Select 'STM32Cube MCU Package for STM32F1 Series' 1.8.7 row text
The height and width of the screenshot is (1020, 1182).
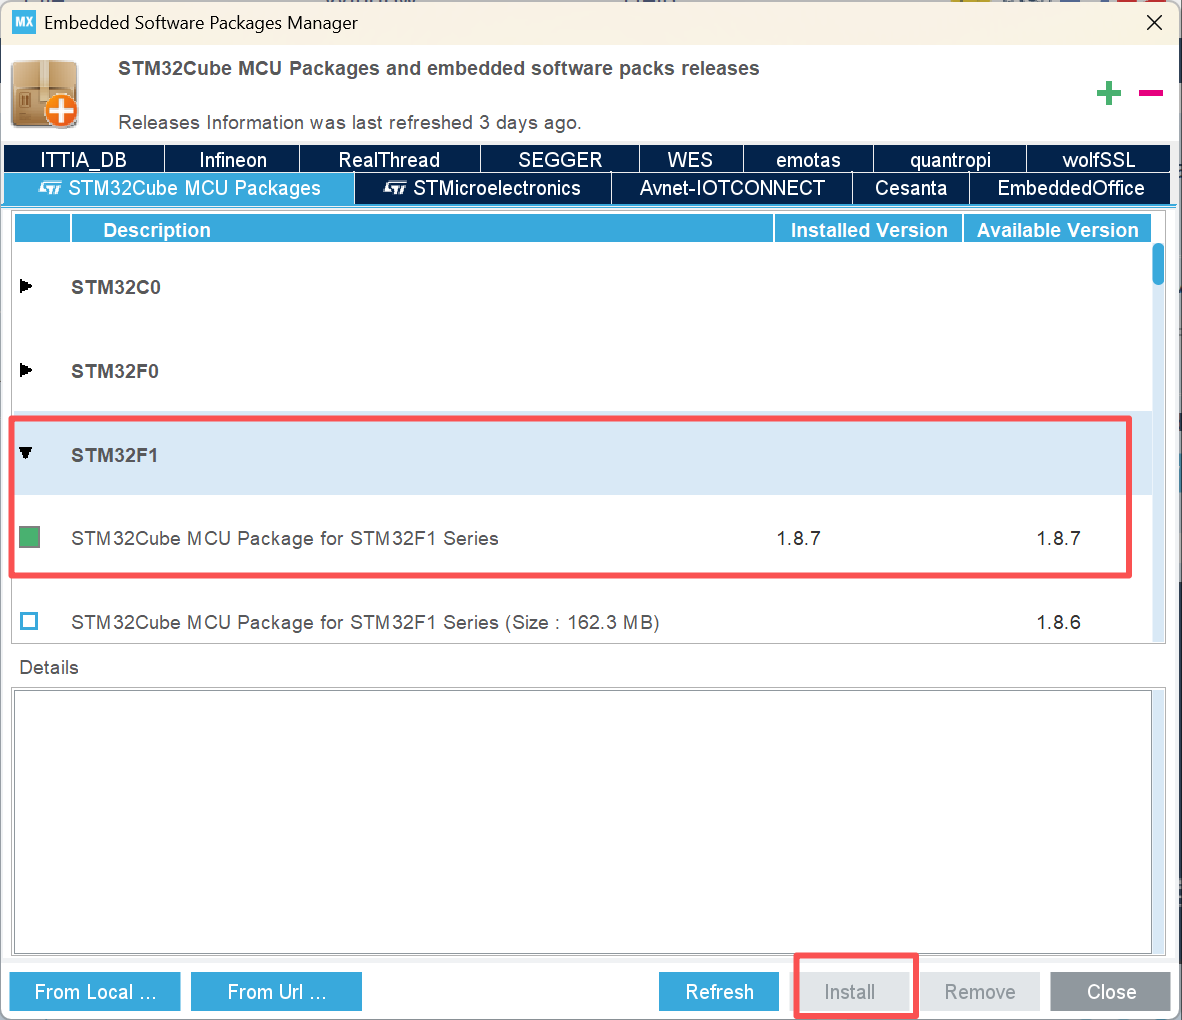285,538
